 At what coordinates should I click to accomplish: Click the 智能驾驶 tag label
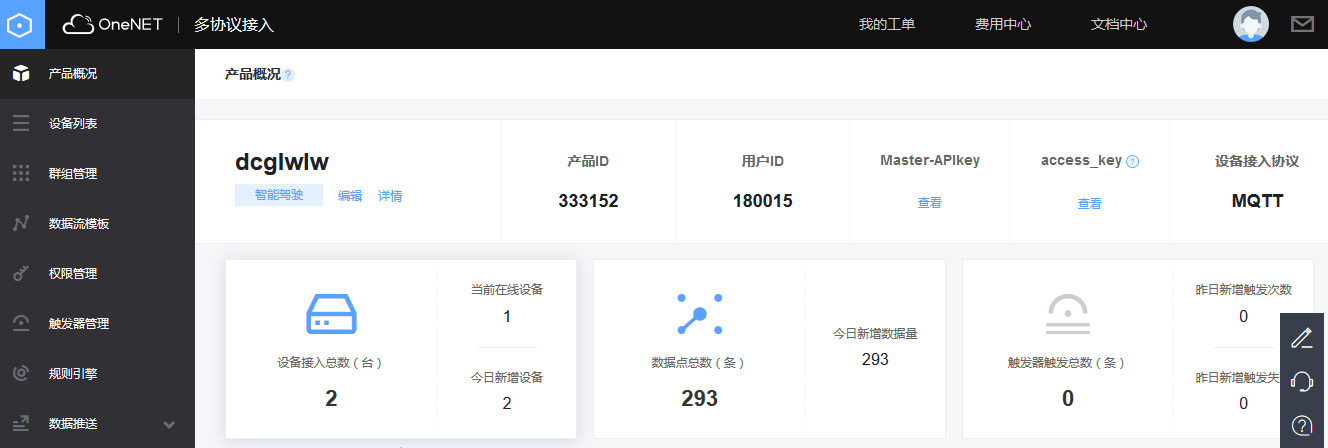coord(279,195)
